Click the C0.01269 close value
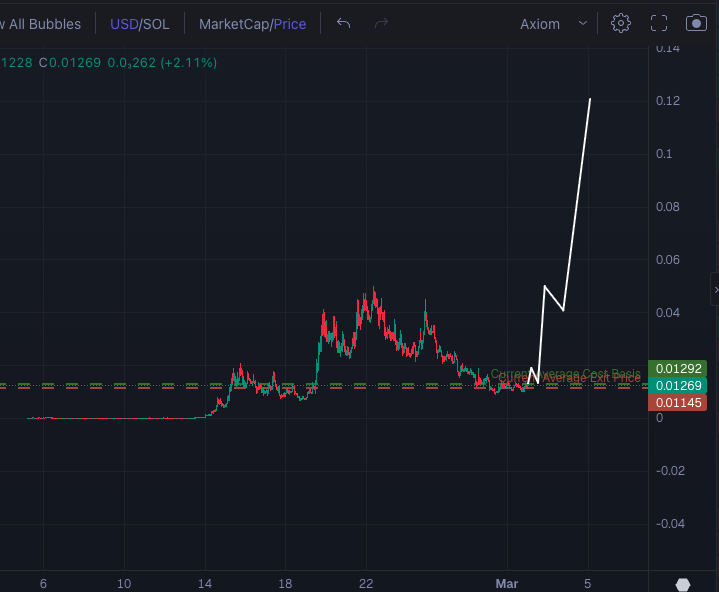Image resolution: width=719 pixels, height=592 pixels. (70, 63)
